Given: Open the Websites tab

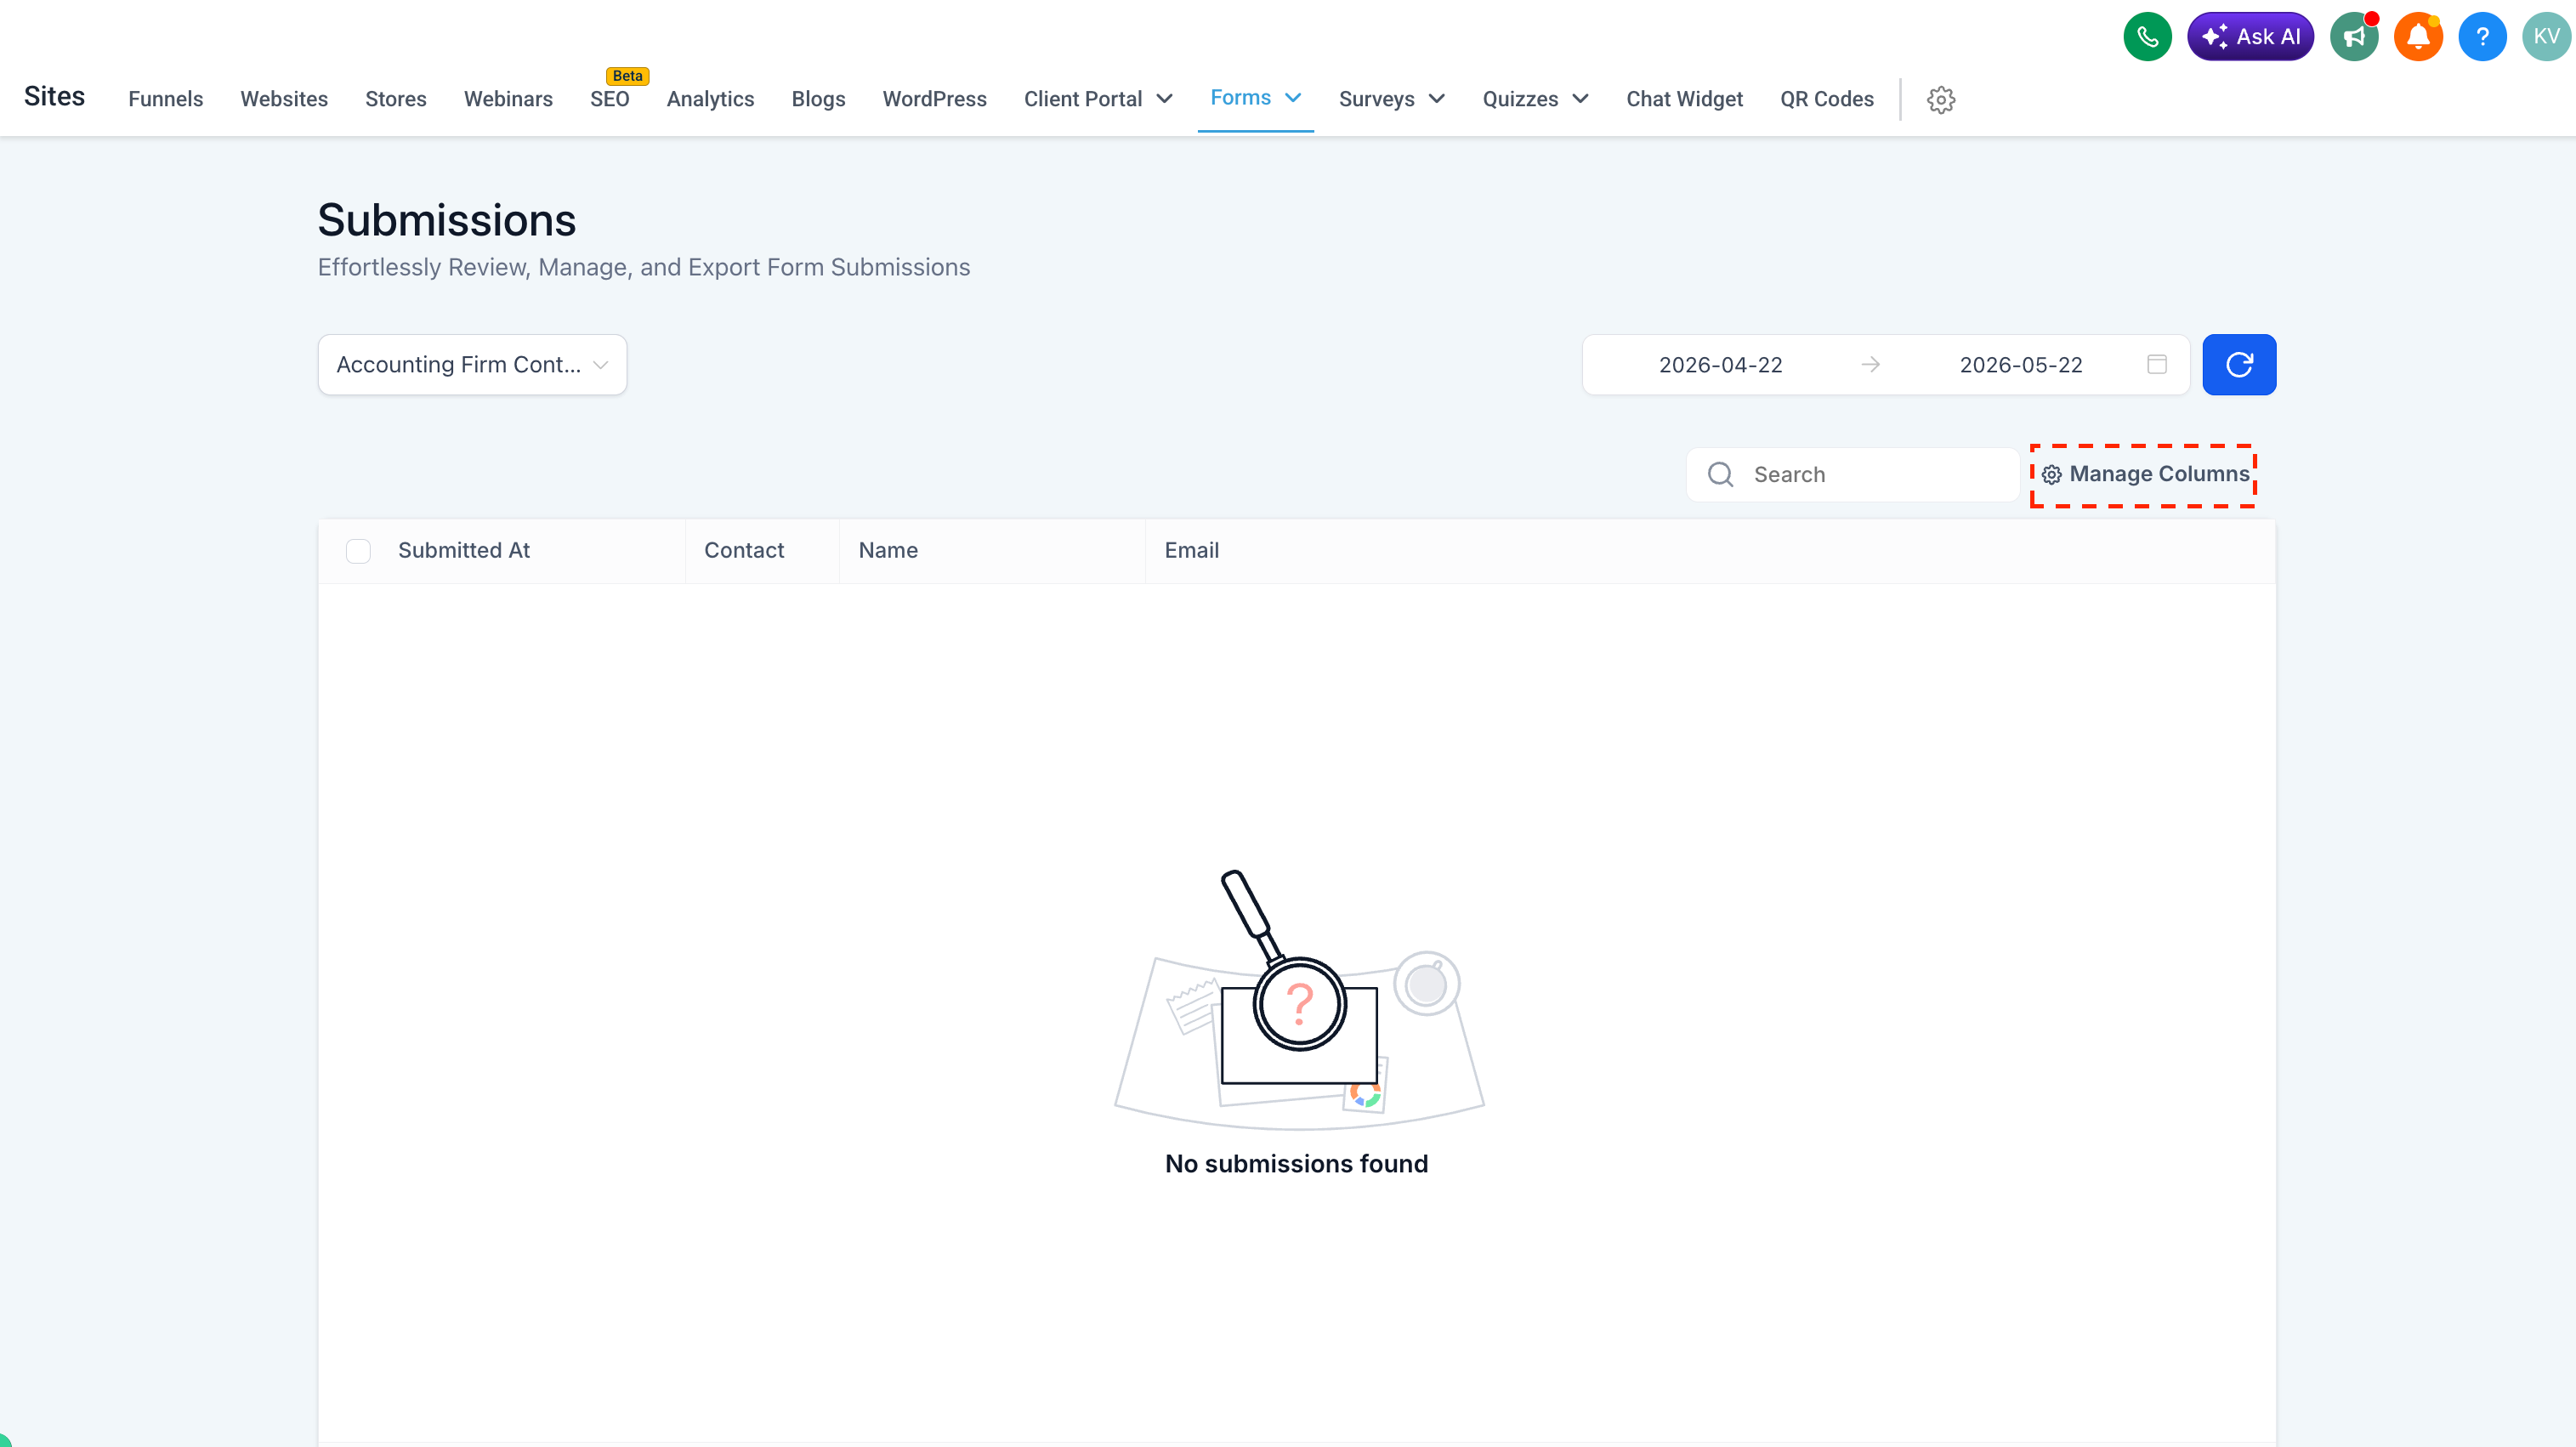Looking at the screenshot, I should (284, 99).
